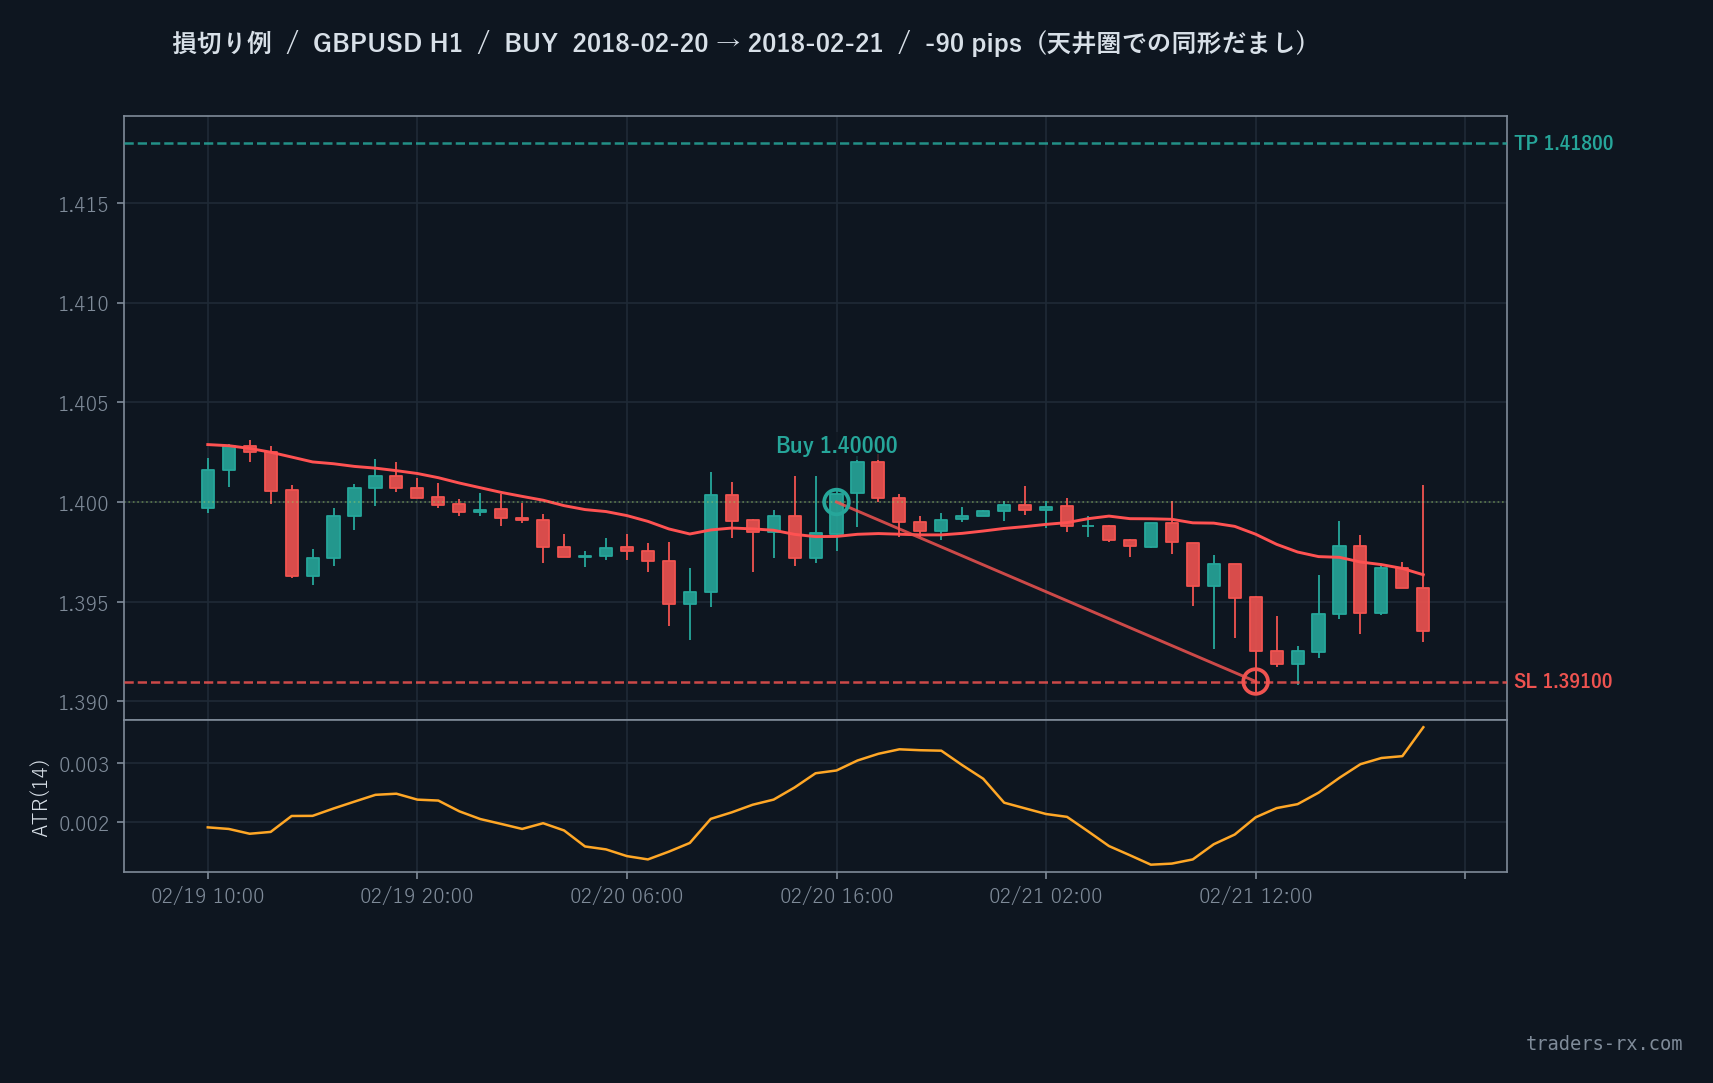Click the 02/21 02:00 time label
Viewport: 1713px width, 1083px height.
pos(1046,896)
